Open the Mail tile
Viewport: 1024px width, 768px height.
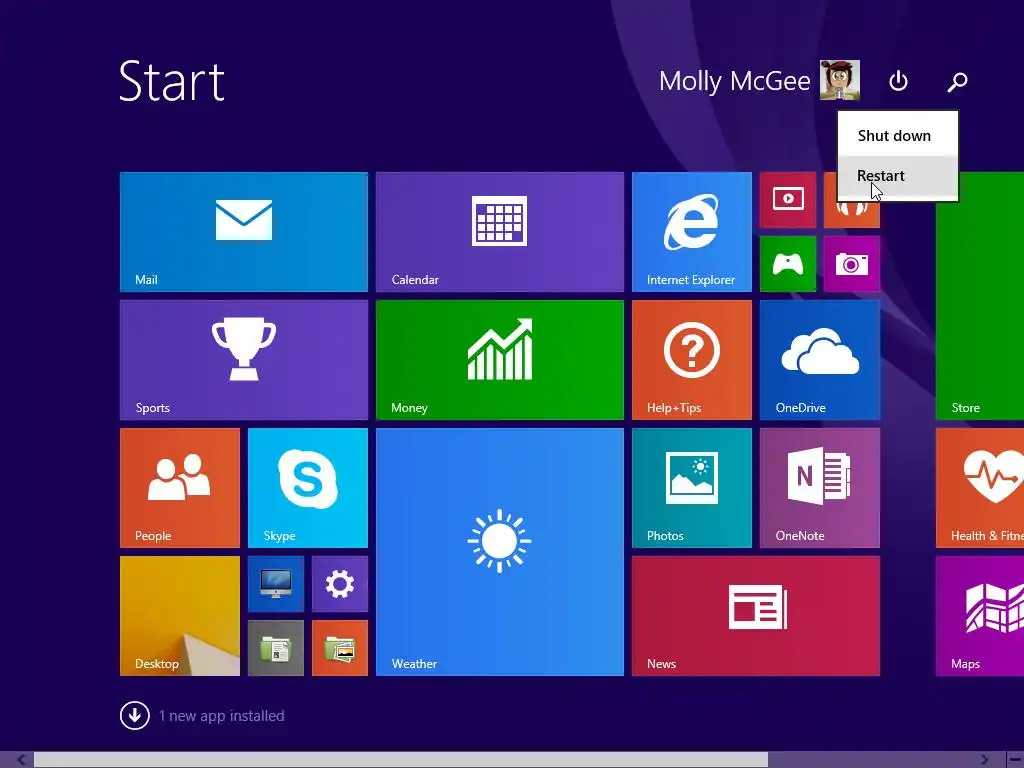pyautogui.click(x=244, y=232)
